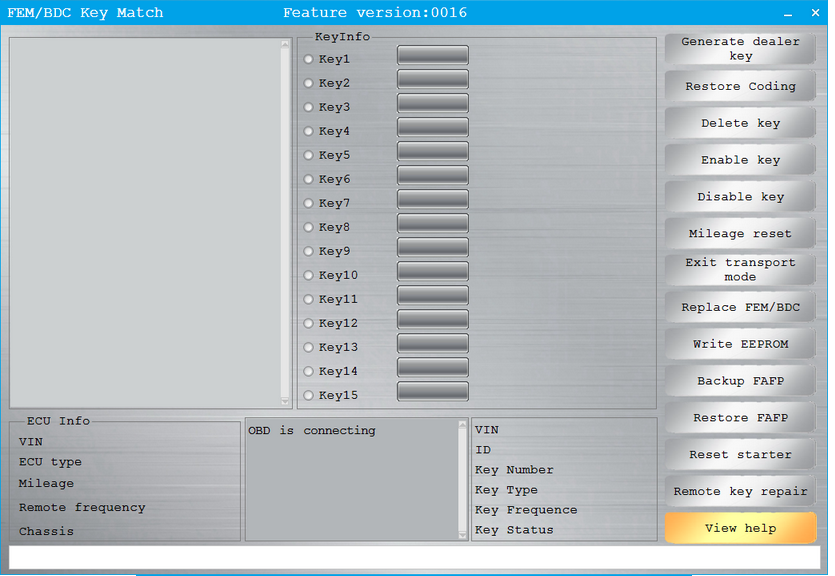Click the Remote key repair button
Viewport: 835px width, 576px height.
coord(740,491)
